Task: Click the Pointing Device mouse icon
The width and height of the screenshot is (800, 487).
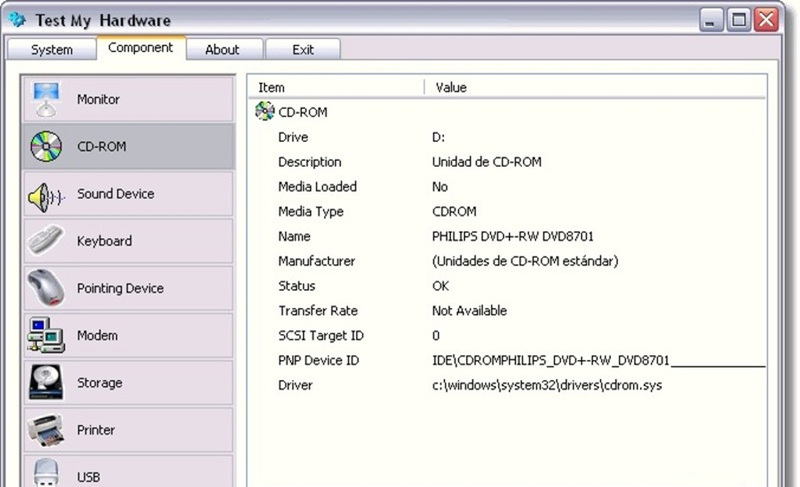Action: [x=46, y=288]
